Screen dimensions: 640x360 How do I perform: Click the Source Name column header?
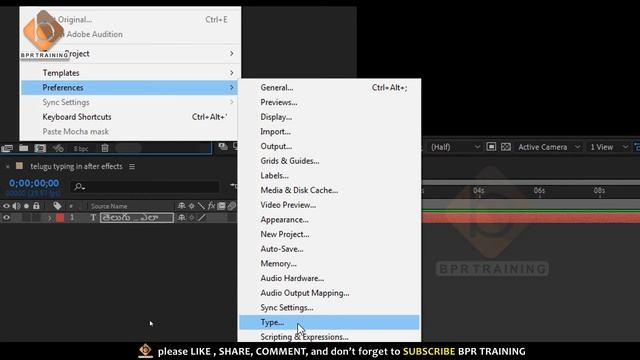coord(109,206)
